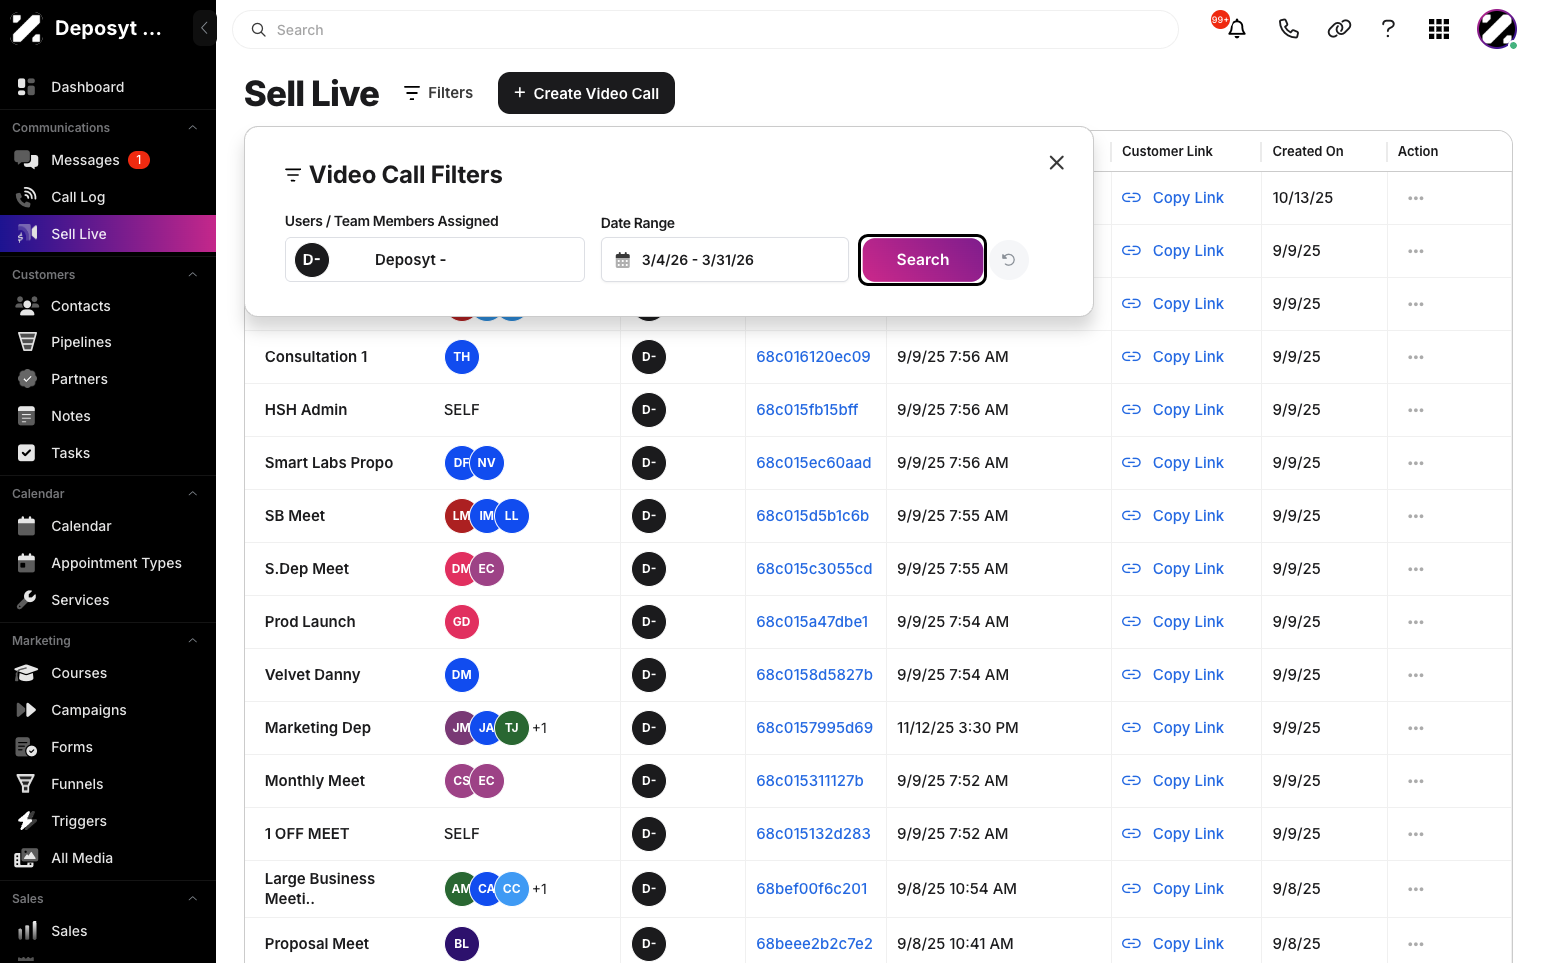Open the notifications bell
Image resolution: width=1541 pixels, height=963 pixels.
click(1236, 29)
